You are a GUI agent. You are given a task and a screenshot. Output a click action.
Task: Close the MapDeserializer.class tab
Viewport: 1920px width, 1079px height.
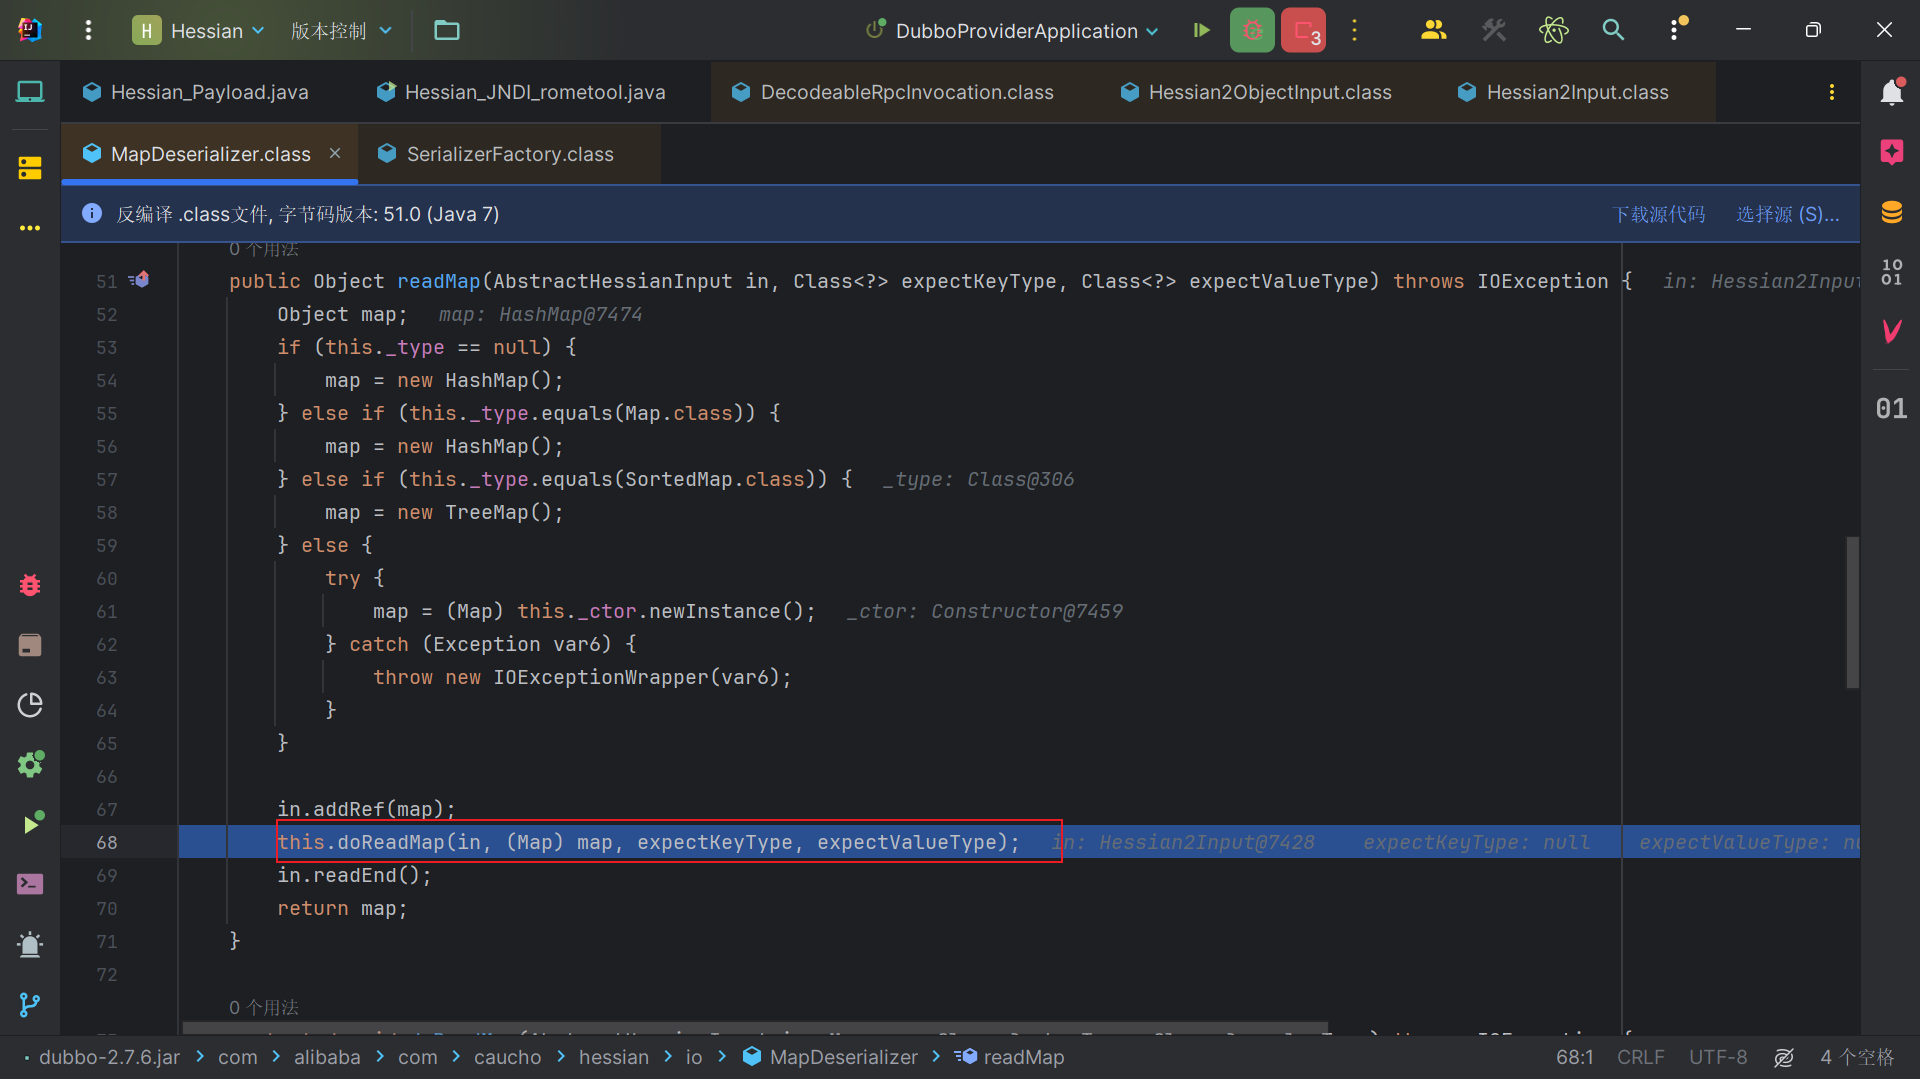click(x=335, y=153)
